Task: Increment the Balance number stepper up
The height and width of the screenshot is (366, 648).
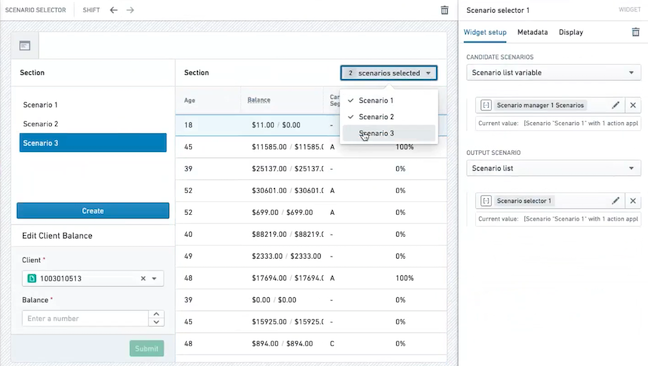Action: 156,314
